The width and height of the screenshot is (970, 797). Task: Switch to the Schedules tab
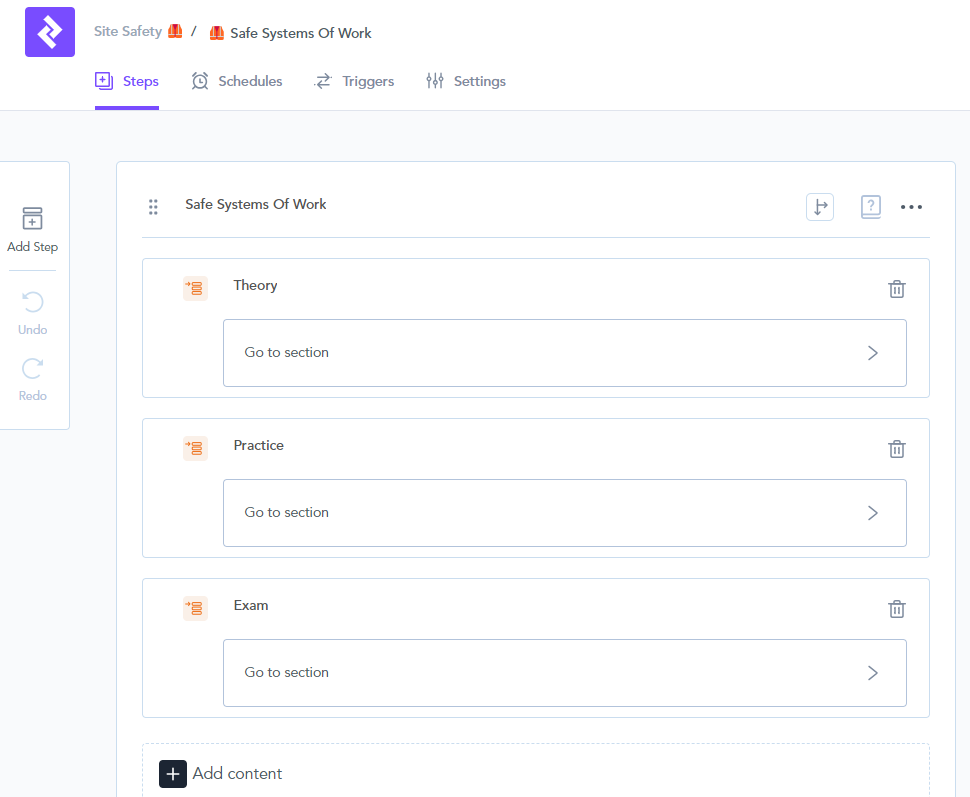pos(237,81)
